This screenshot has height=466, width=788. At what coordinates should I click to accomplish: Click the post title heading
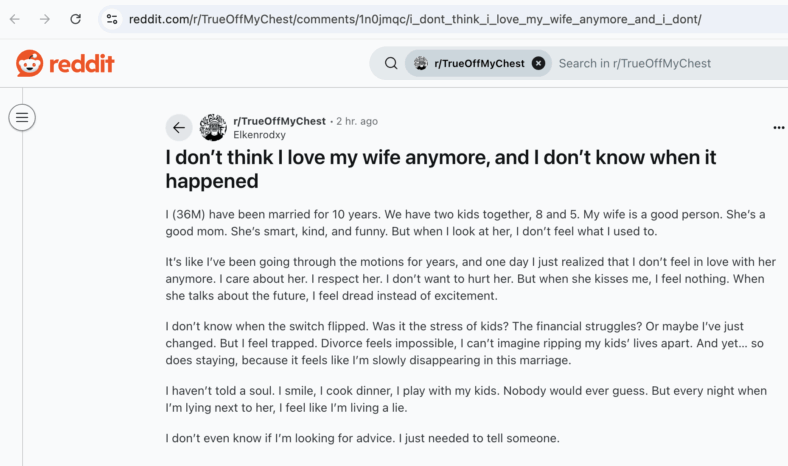pos(441,169)
